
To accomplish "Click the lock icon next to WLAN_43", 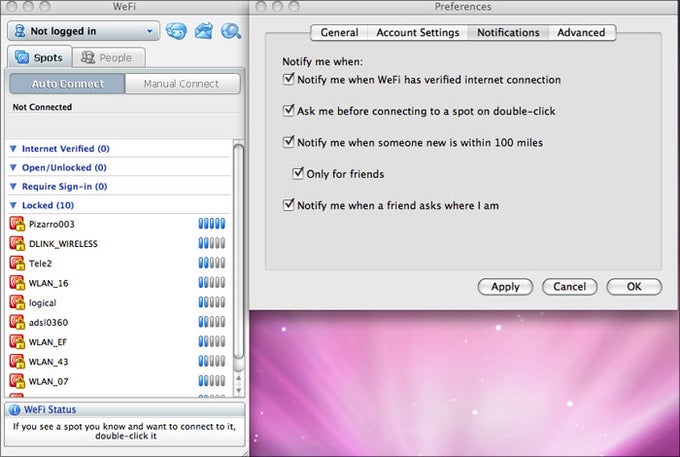I will (x=17, y=362).
